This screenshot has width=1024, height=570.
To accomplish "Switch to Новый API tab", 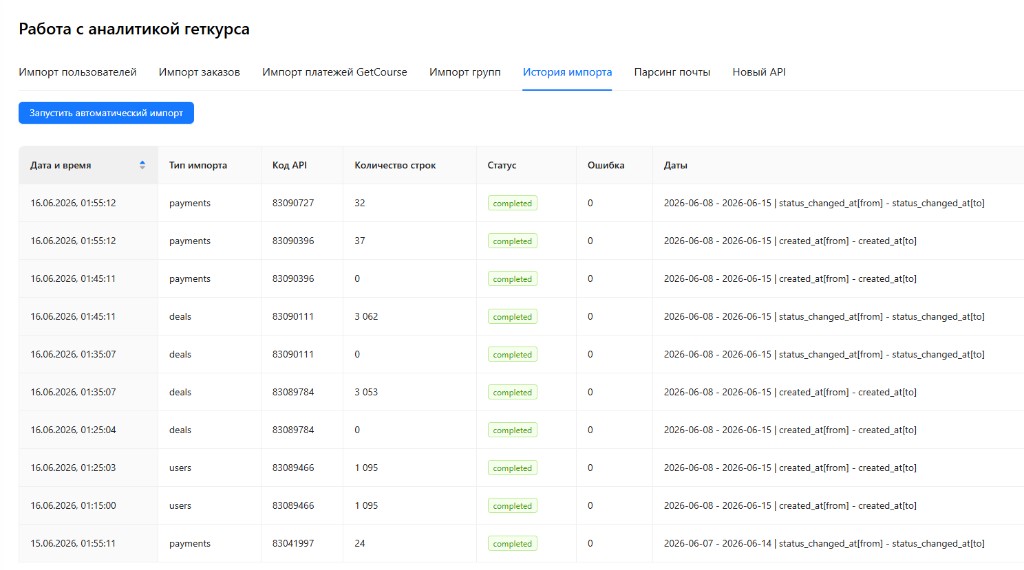I will pos(759,72).
